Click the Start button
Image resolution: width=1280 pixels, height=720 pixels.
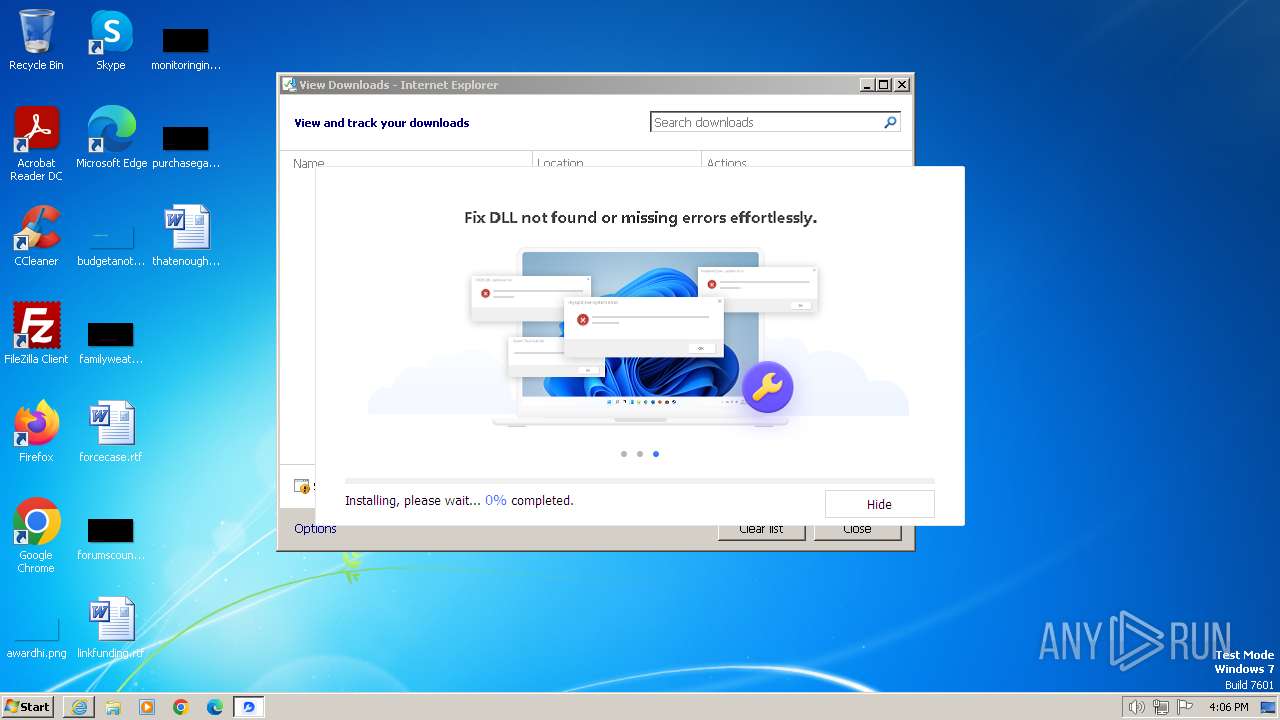click(x=28, y=706)
